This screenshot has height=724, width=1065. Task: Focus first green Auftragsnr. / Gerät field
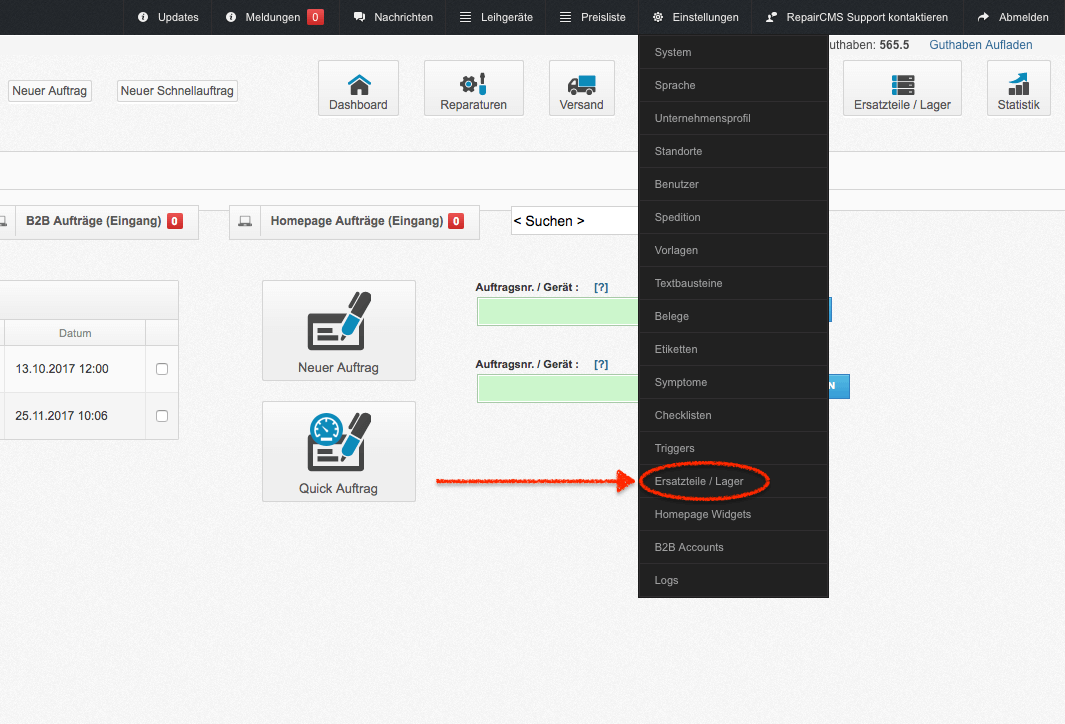558,312
